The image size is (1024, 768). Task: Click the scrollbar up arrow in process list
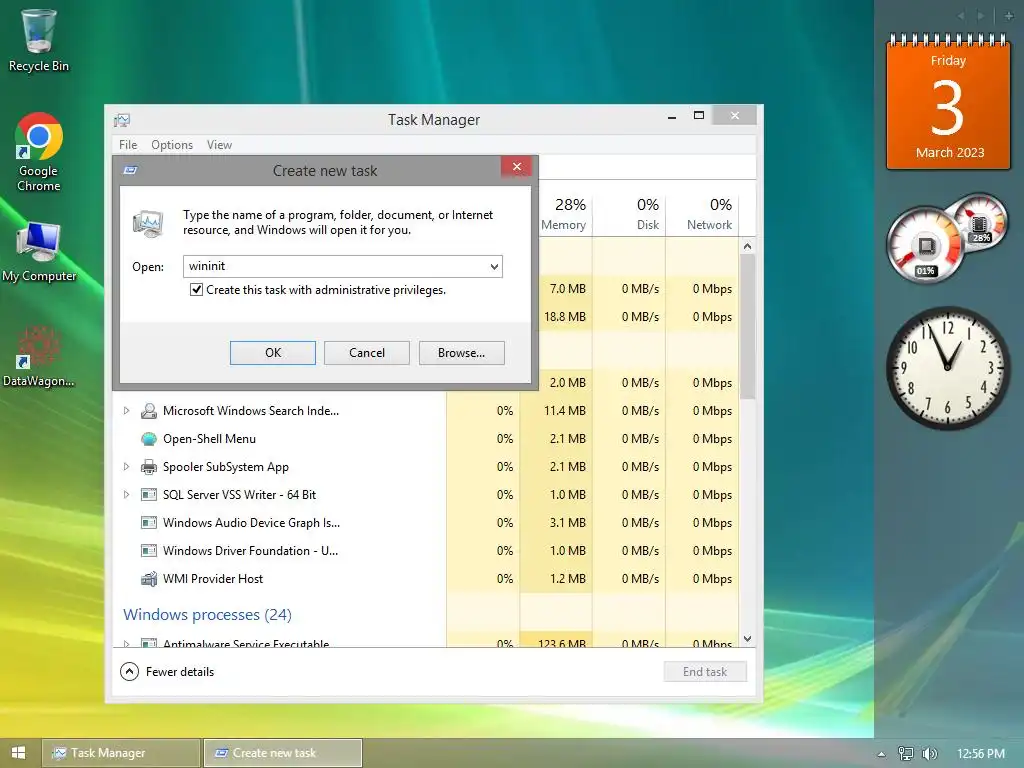pos(748,246)
